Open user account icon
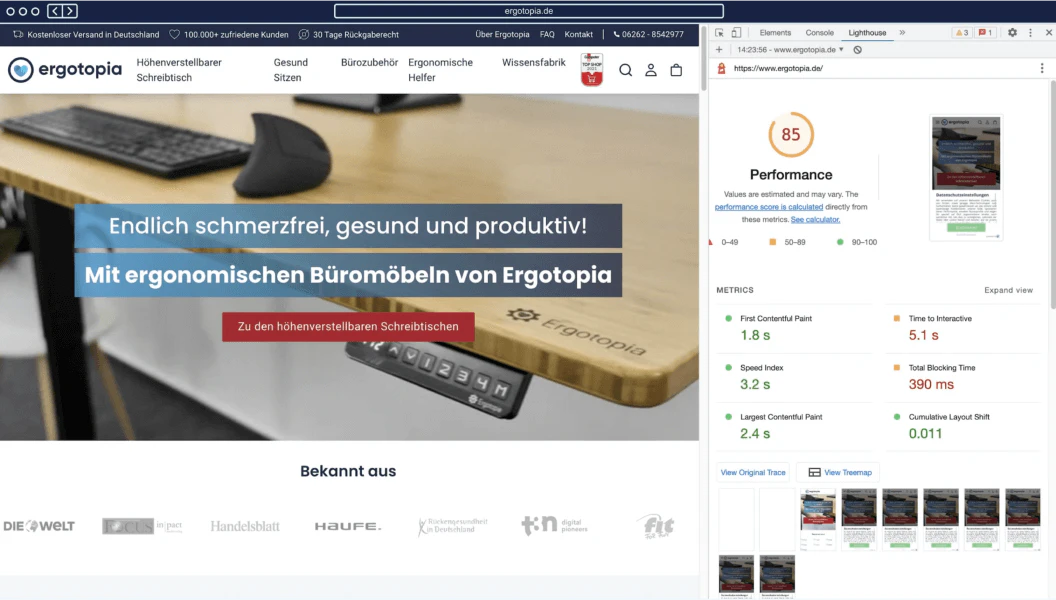Viewport: 1056px width, 600px height. click(x=651, y=70)
